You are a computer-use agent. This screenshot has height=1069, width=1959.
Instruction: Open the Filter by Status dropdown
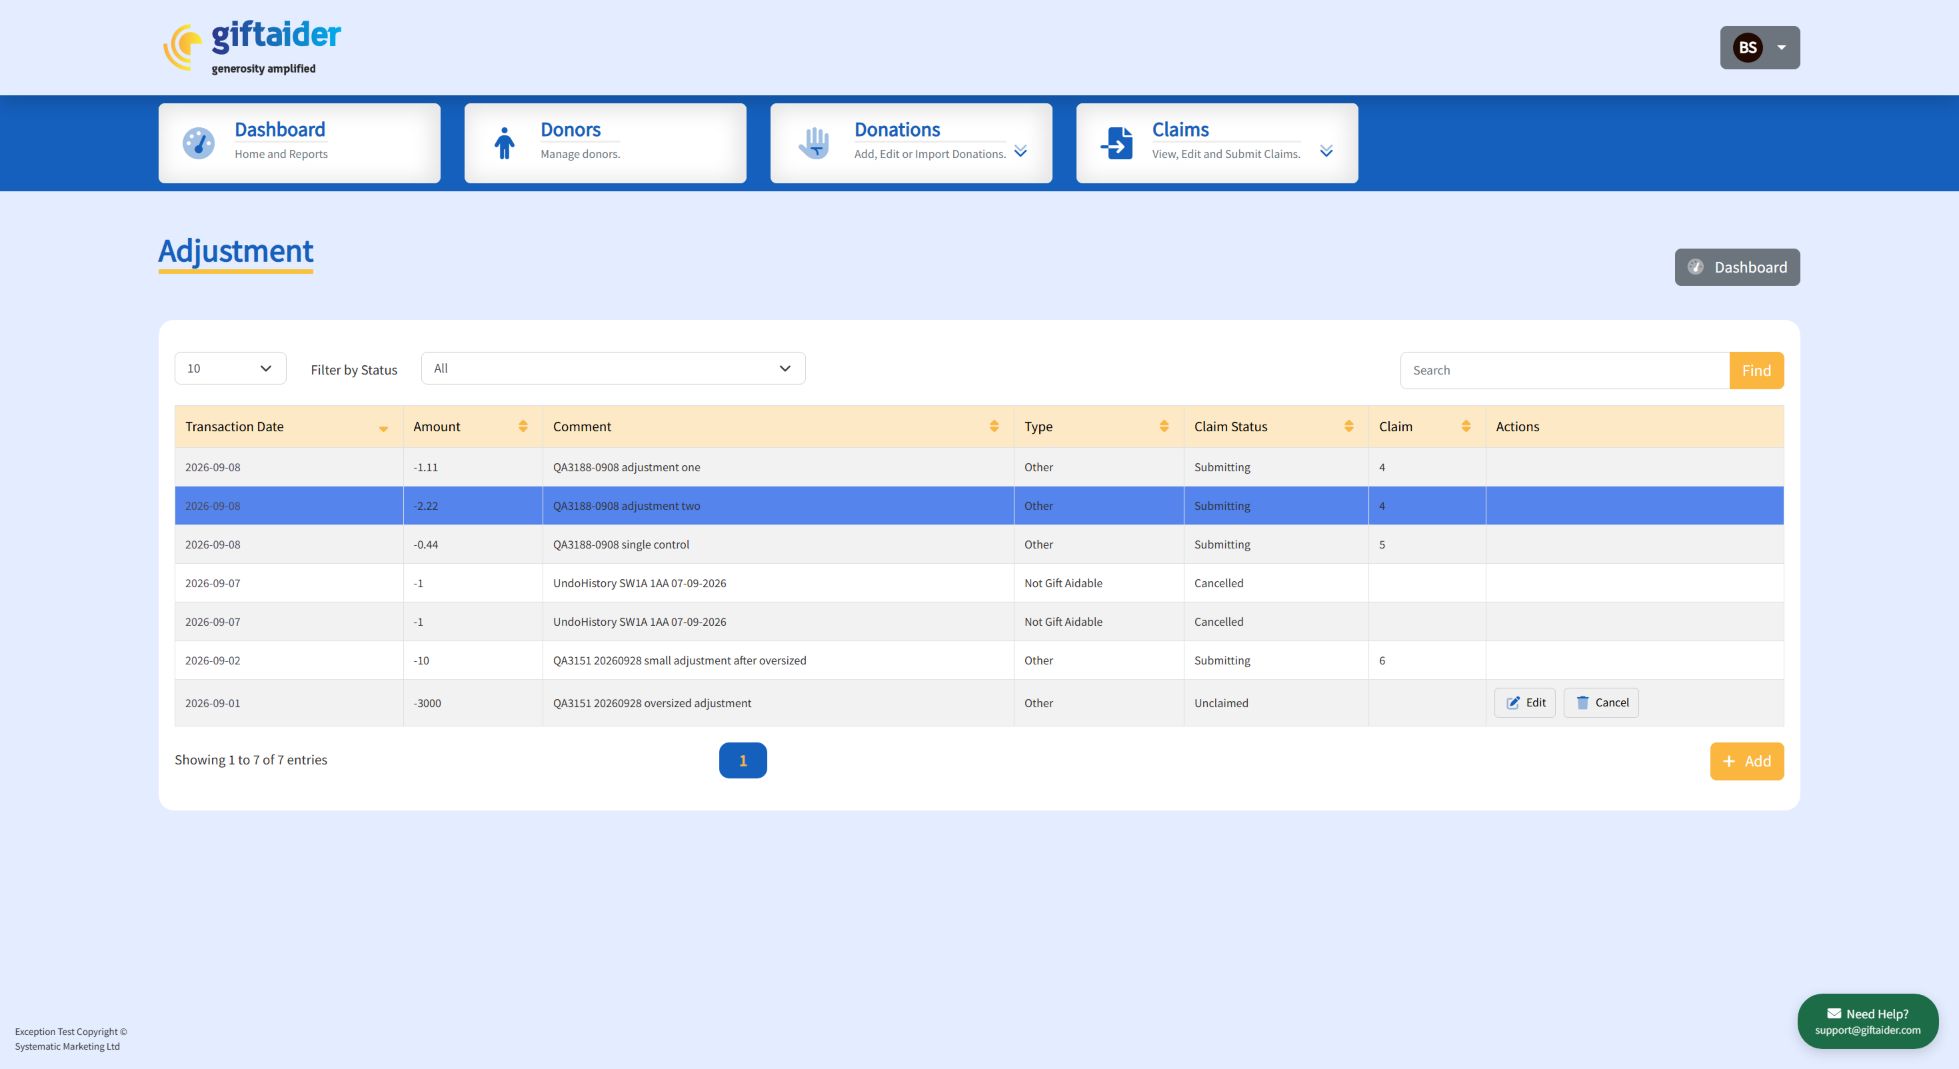[x=613, y=368]
